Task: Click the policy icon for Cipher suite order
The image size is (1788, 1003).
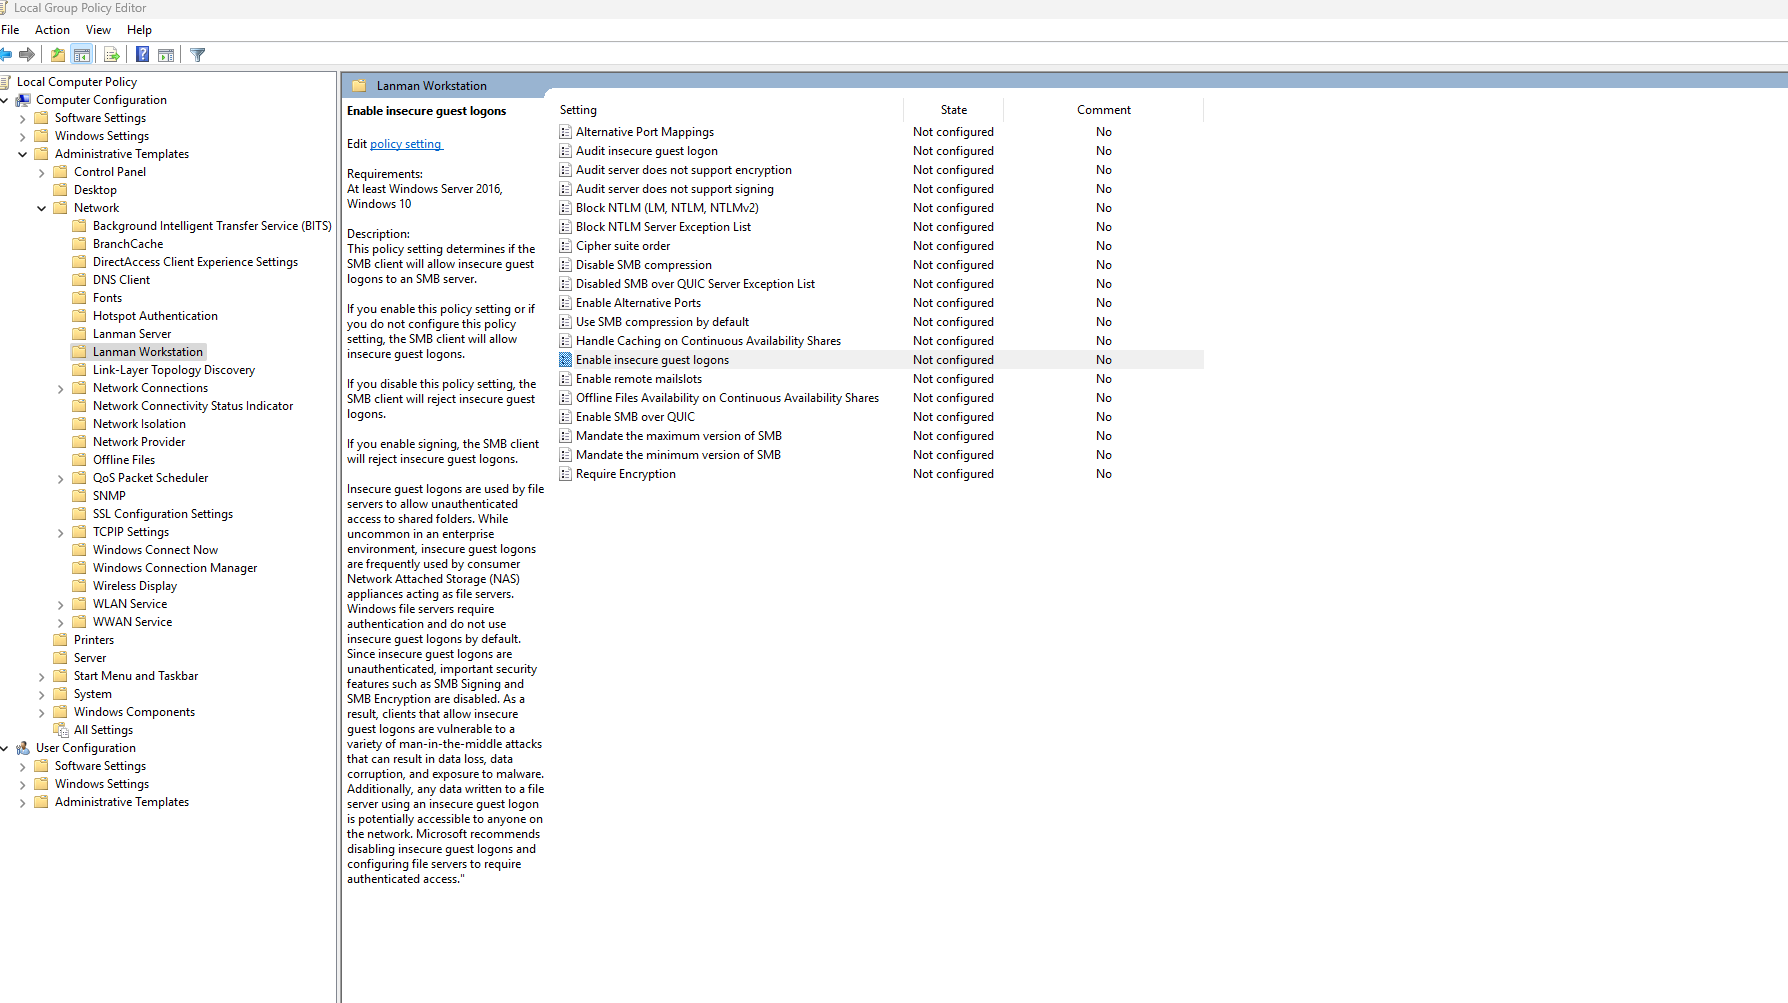Action: coord(566,246)
